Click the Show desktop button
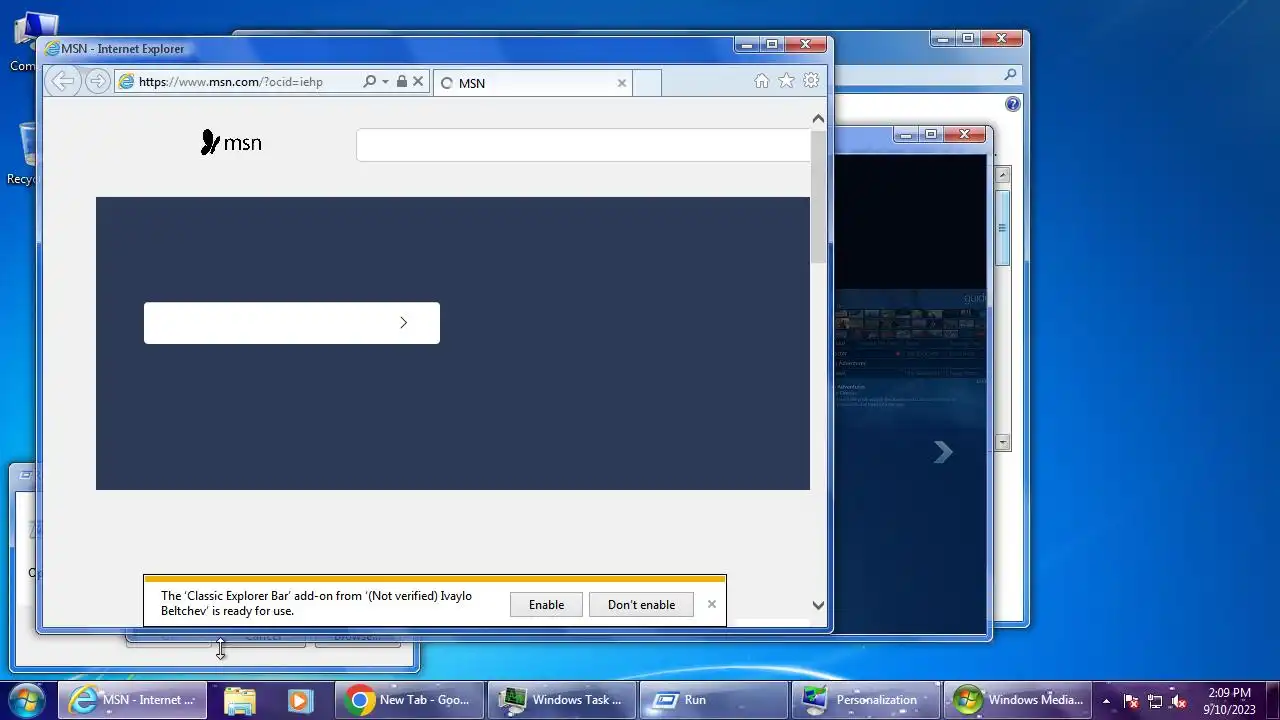Screen dimensions: 1280x720 pyautogui.click(x=1272, y=700)
